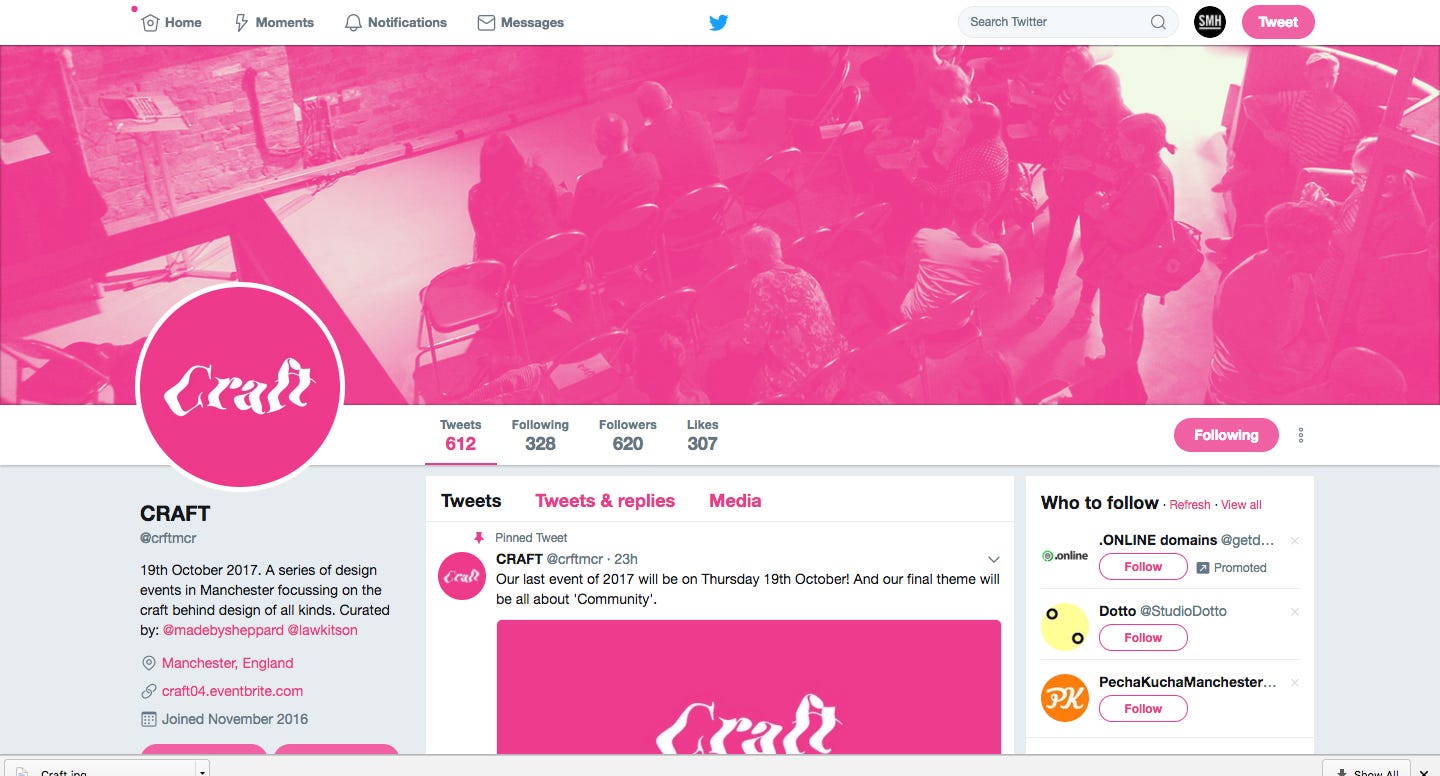The image size is (1440, 776).
Task: Click the pink Tweet button
Action: point(1278,22)
